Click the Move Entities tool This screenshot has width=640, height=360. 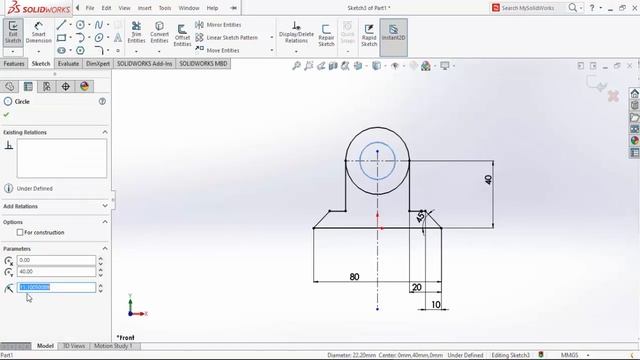[217, 50]
